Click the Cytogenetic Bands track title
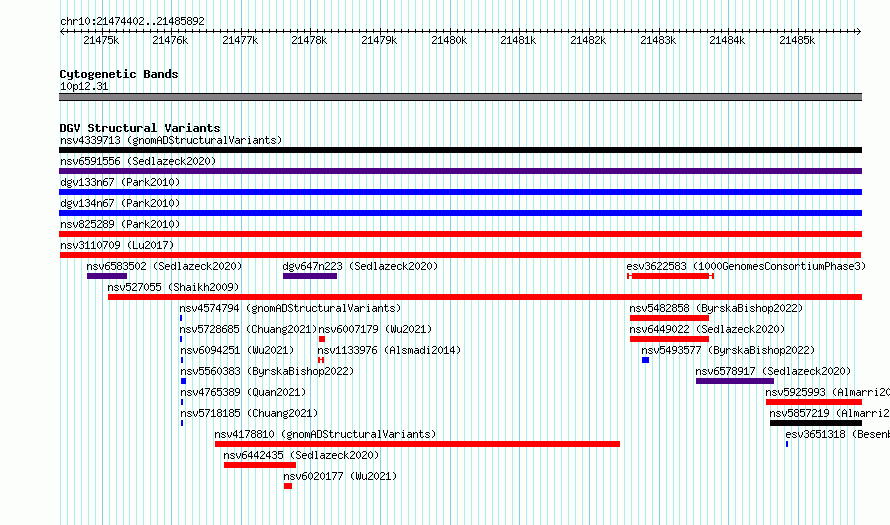The image size is (890, 525). [x=119, y=74]
